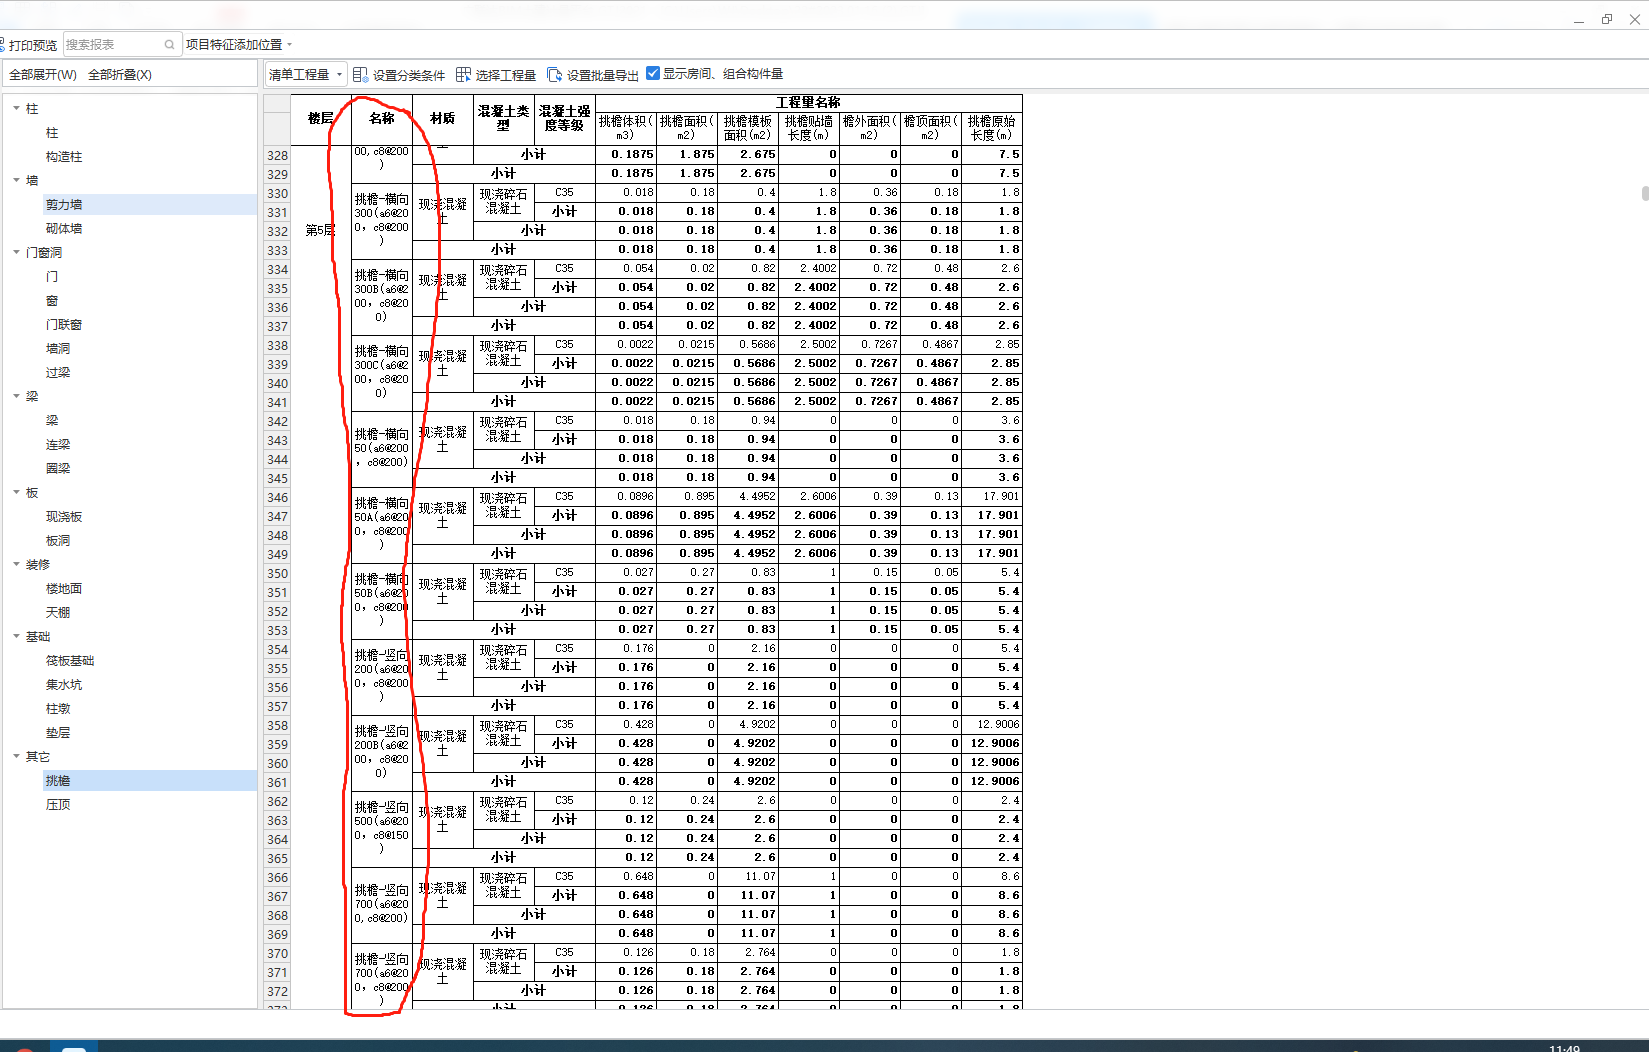The width and height of the screenshot is (1649, 1052).
Task: Select 集水坑 in the tree
Action: click(x=64, y=685)
